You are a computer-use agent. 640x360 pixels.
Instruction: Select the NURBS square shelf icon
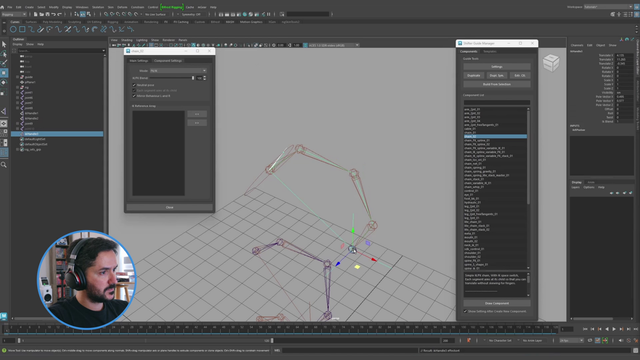[22, 29]
